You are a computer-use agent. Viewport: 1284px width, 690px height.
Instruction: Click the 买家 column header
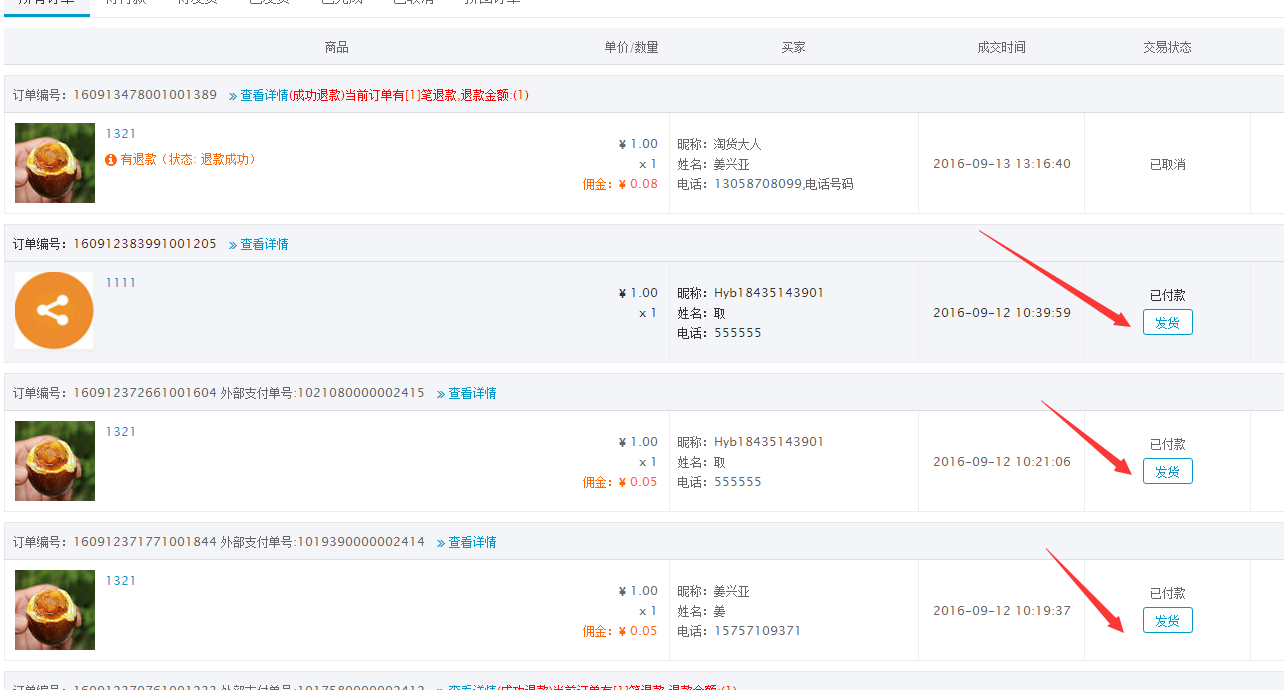[x=793, y=47]
